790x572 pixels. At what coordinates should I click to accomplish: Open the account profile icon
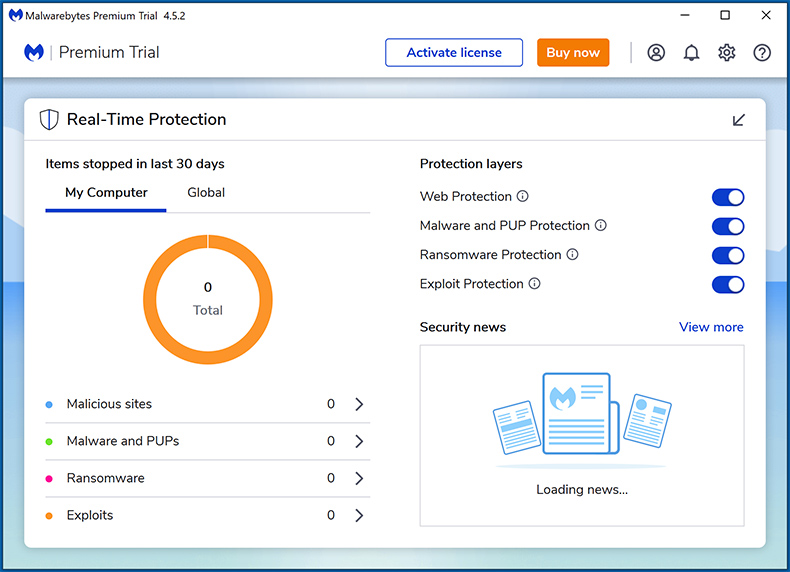(x=656, y=52)
